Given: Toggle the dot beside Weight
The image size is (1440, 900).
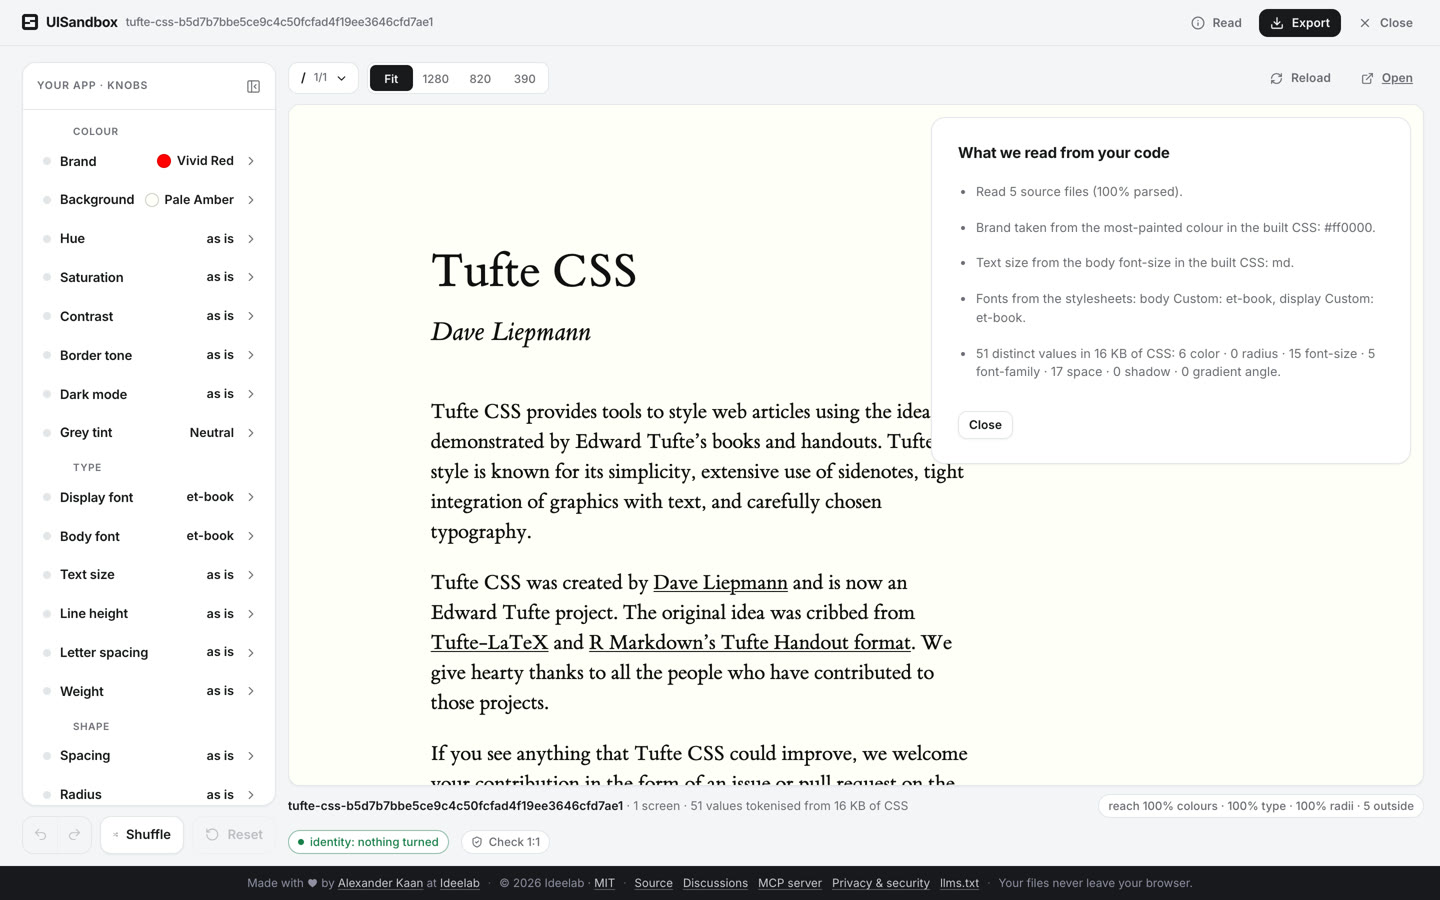Looking at the screenshot, I should coord(47,691).
